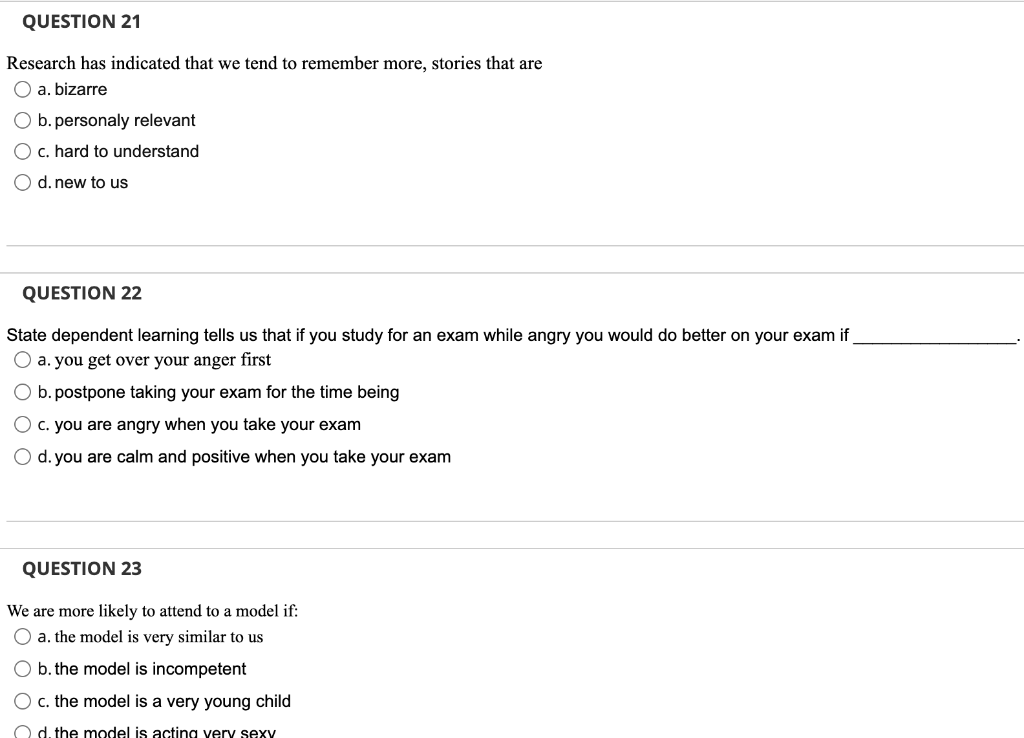1024x738 pixels.
Task: Click the label text 'bizarre'
Action: point(83,89)
